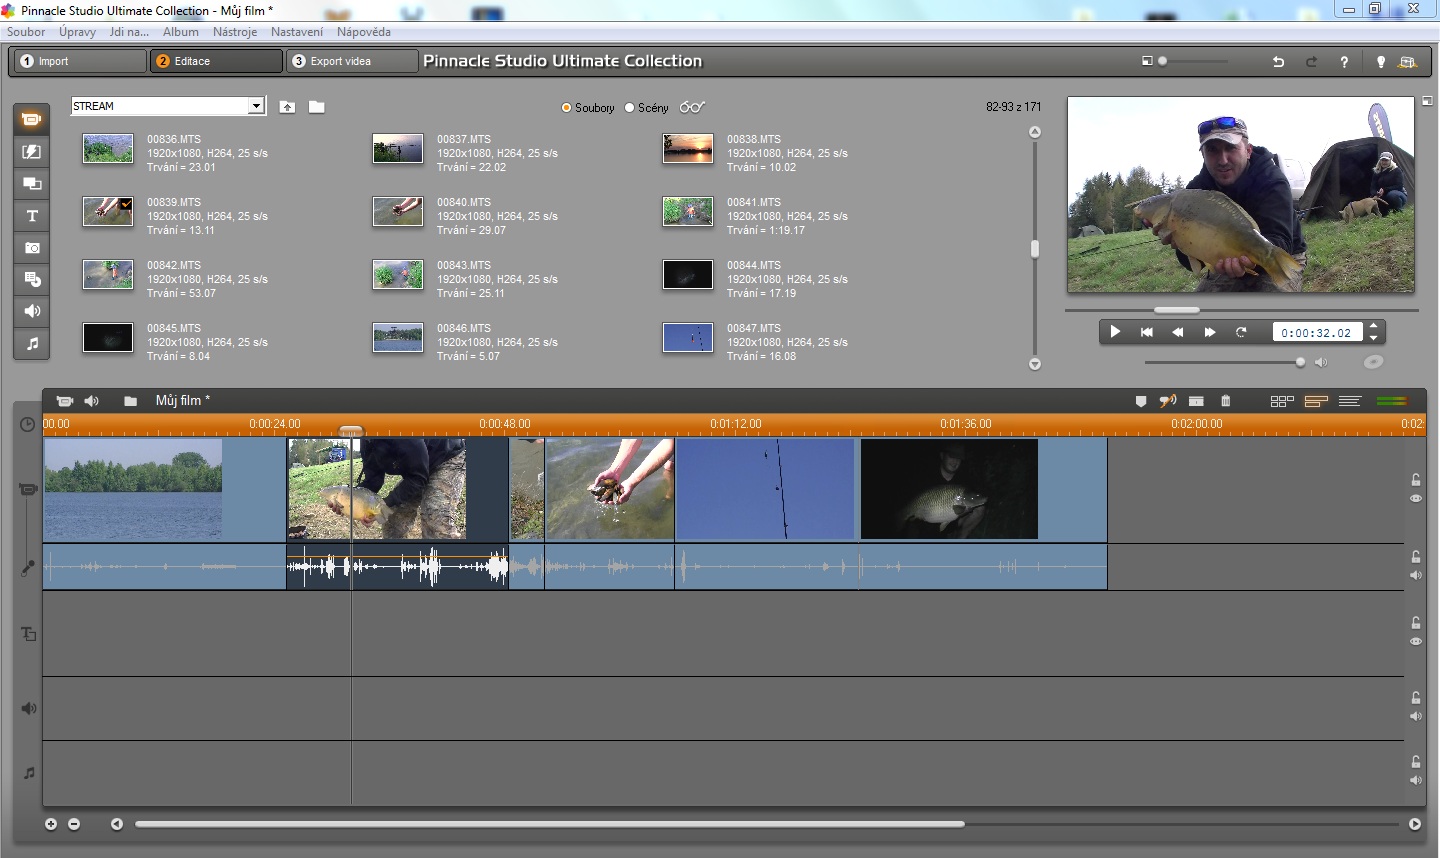
Task: Open the montage themes album tab
Action: pos(32,184)
